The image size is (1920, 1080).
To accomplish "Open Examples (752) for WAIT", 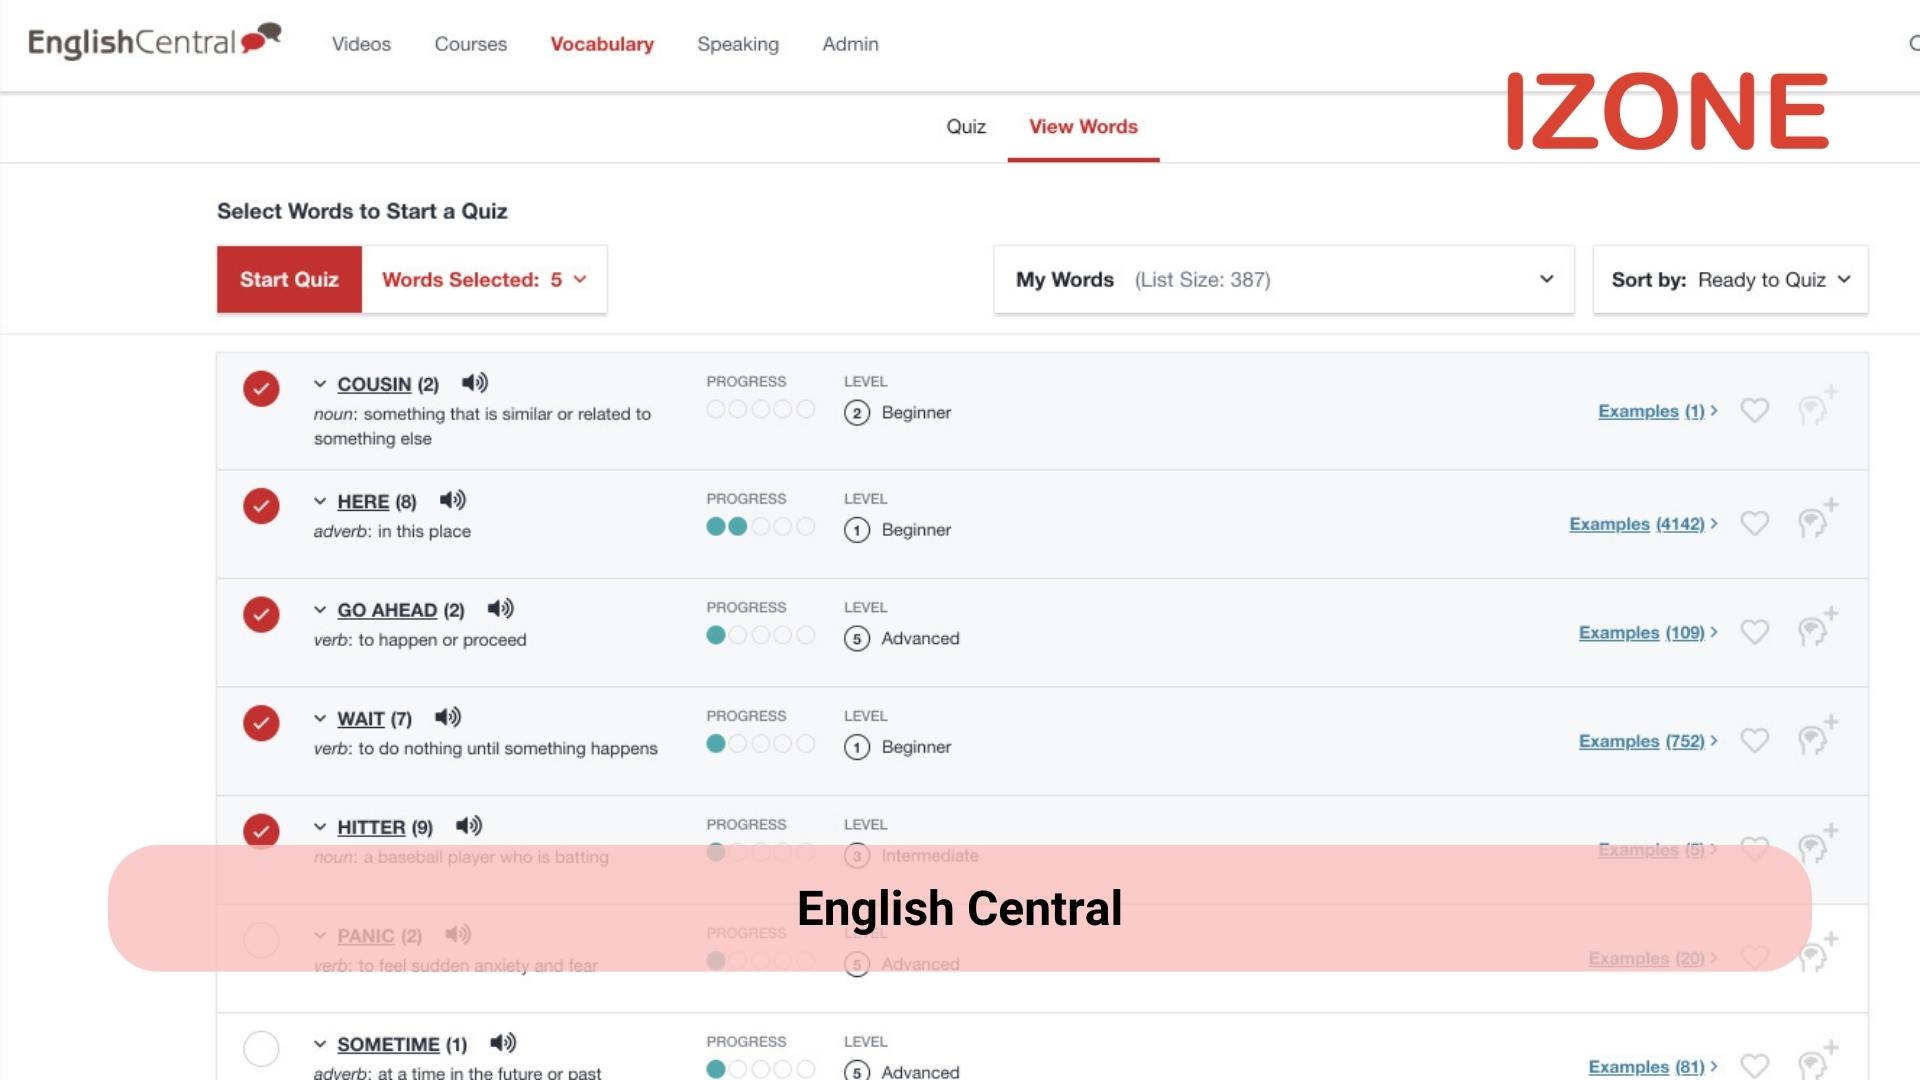I will tap(1648, 741).
